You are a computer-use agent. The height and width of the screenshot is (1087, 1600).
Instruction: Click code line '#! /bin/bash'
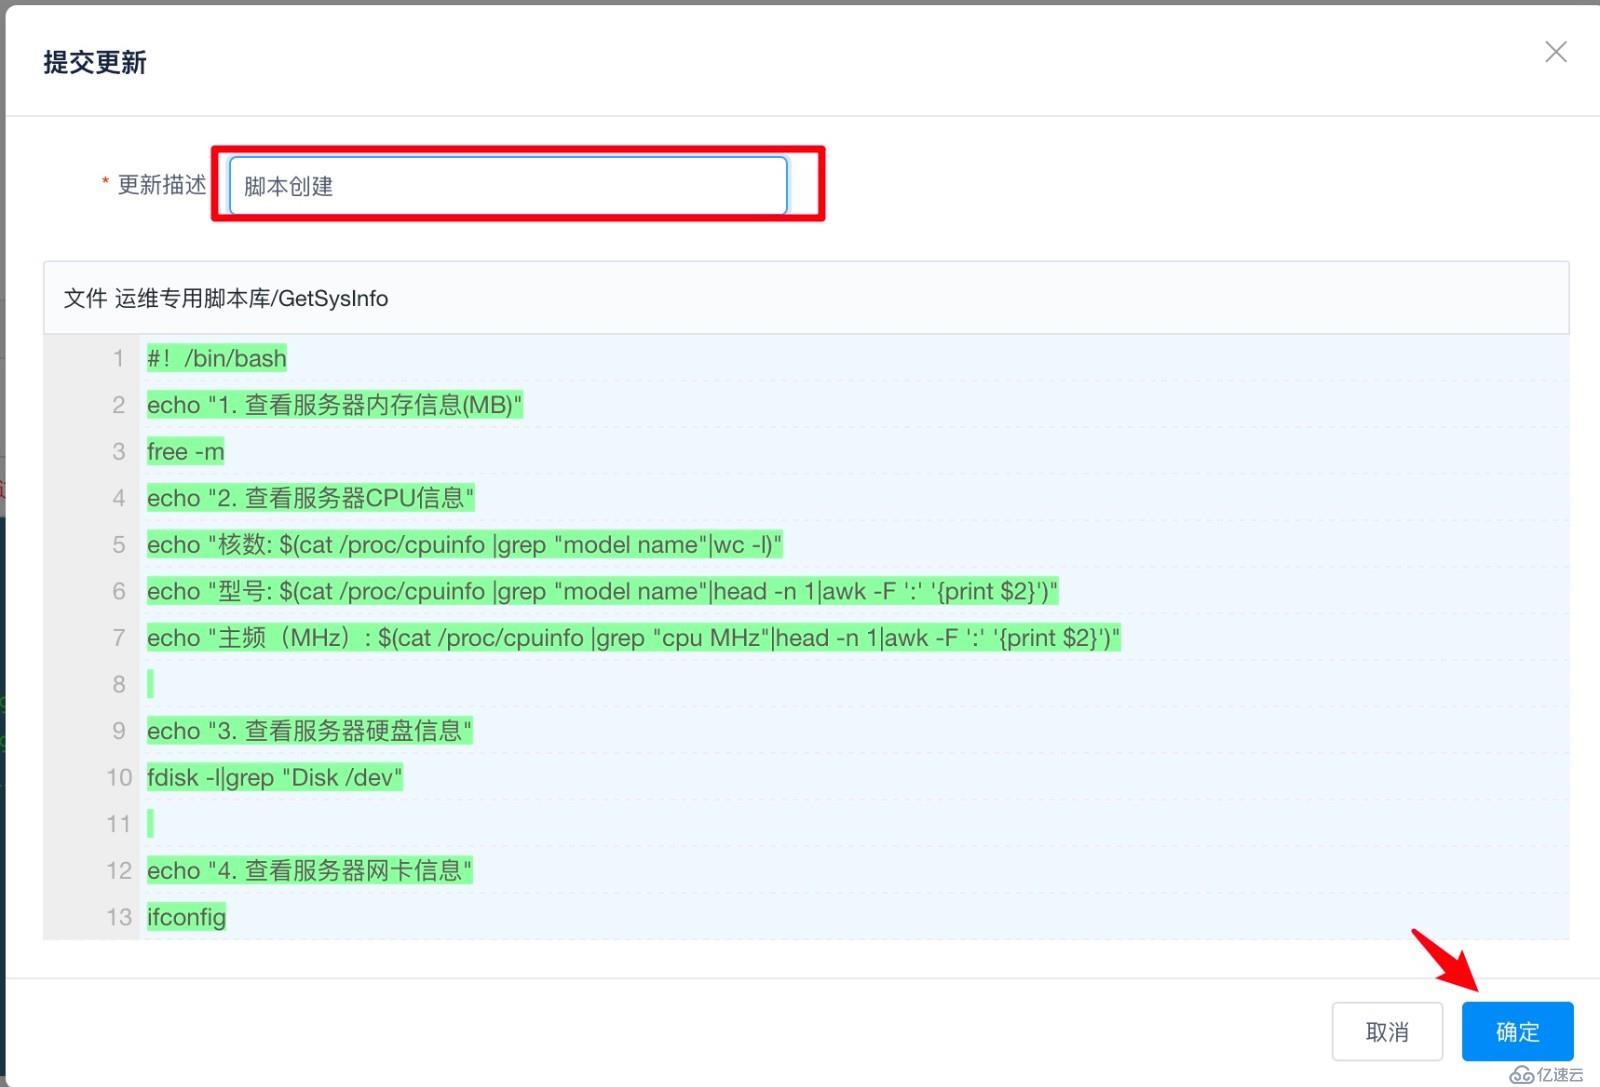pyautogui.click(x=217, y=358)
